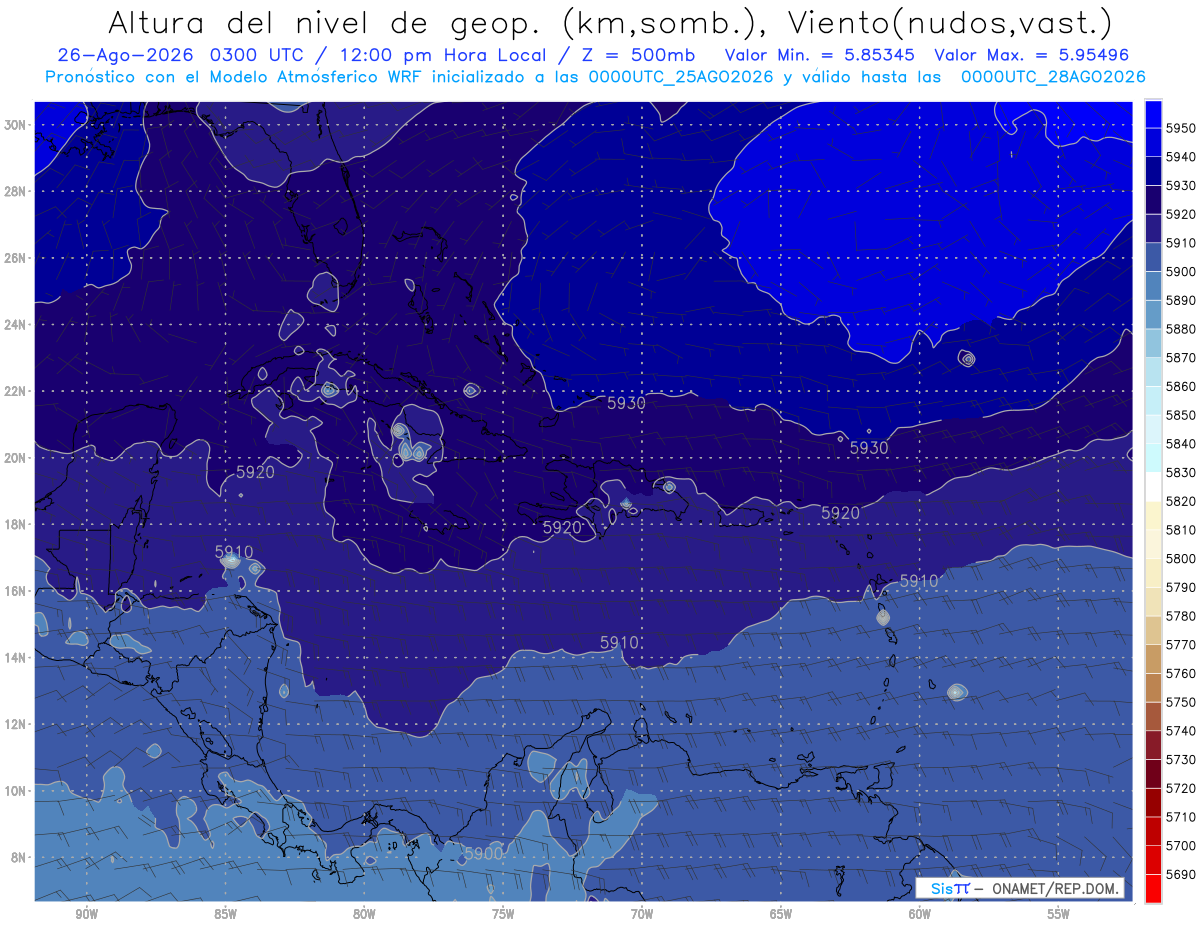The height and width of the screenshot is (927, 1200).
Task: Click the 70W longitude axis label
Action: [642, 914]
